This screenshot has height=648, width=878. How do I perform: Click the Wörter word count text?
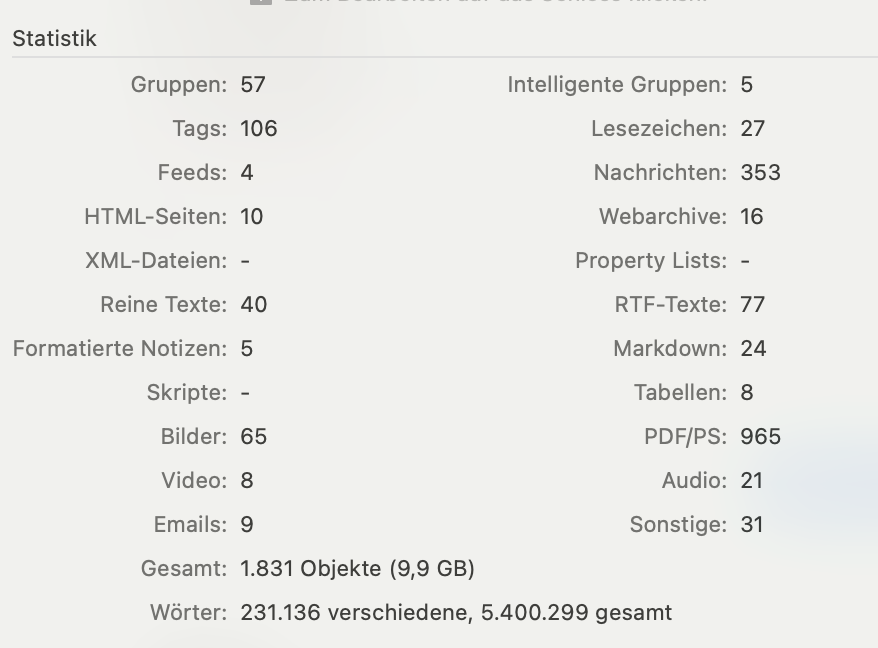[x=456, y=613]
